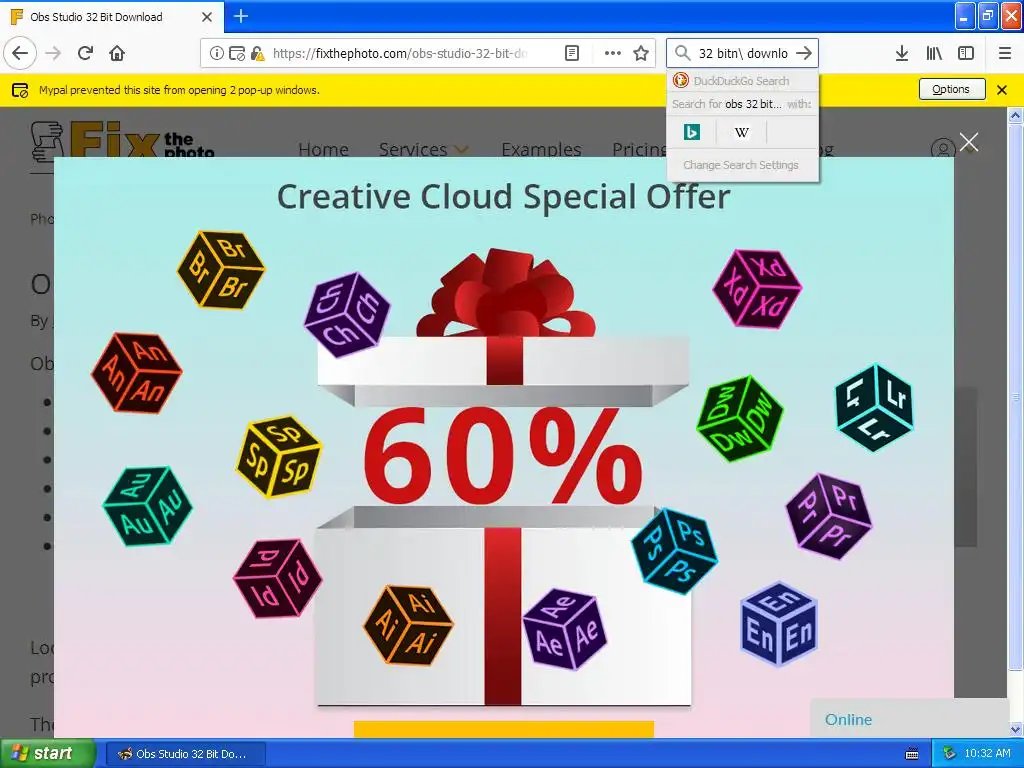Open Change Search Settings
Image resolution: width=1024 pixels, height=768 pixels.
(743, 165)
